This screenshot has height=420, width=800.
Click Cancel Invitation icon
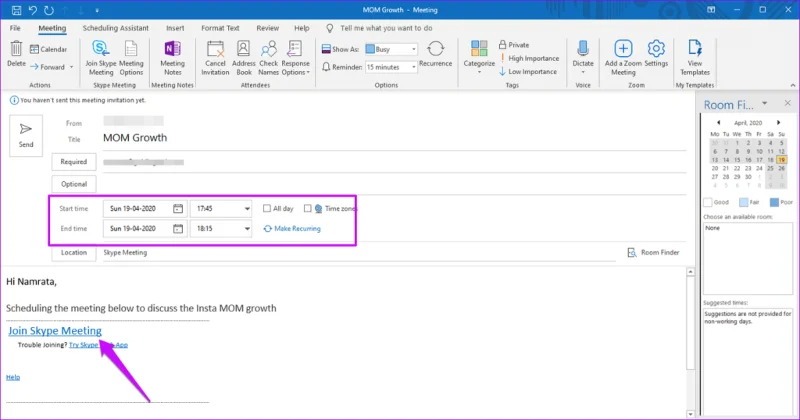click(x=215, y=58)
